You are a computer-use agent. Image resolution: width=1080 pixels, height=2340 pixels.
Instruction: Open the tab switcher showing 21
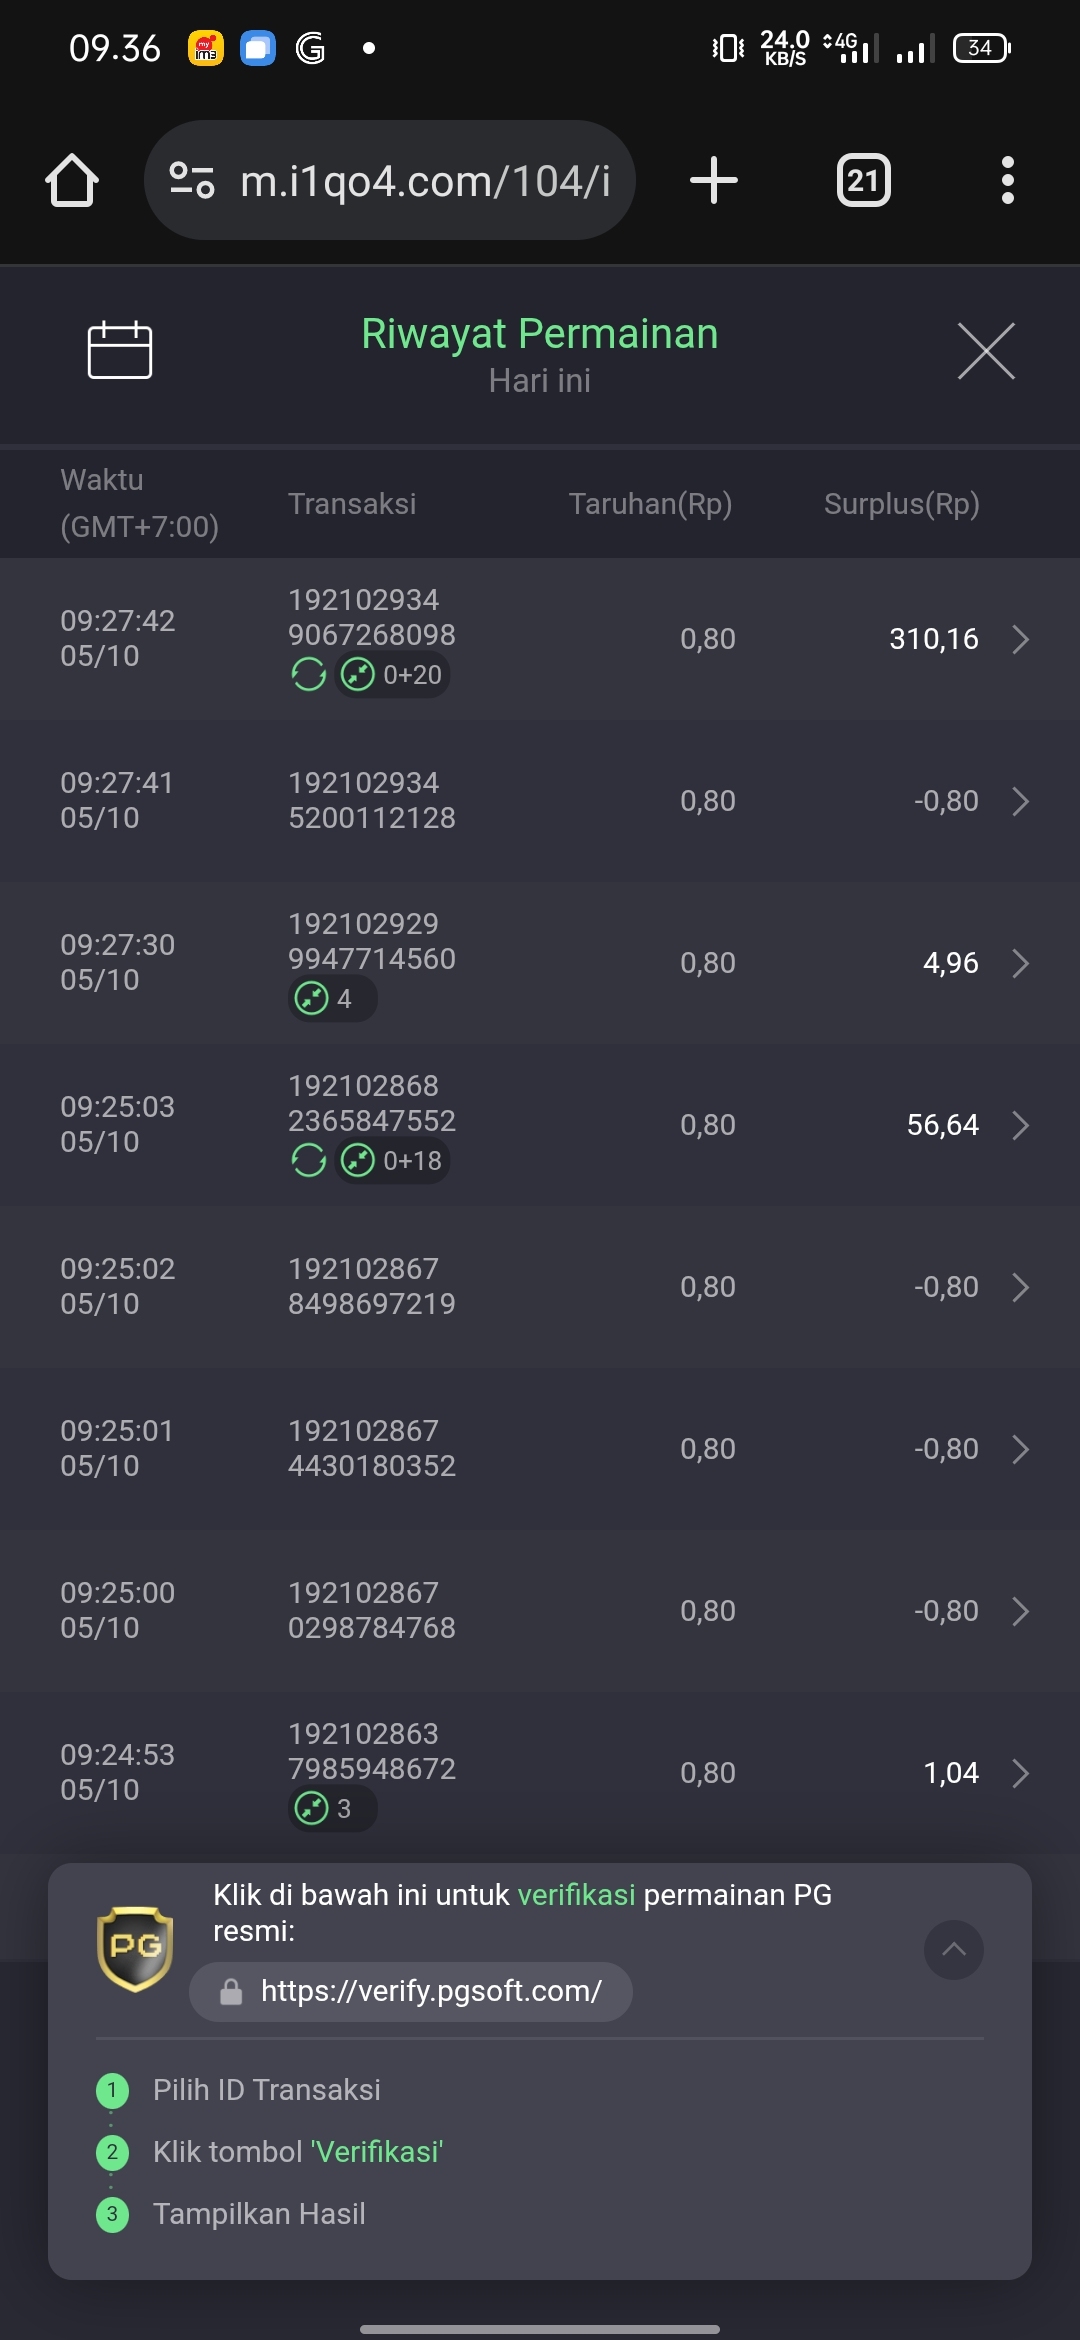tap(863, 181)
